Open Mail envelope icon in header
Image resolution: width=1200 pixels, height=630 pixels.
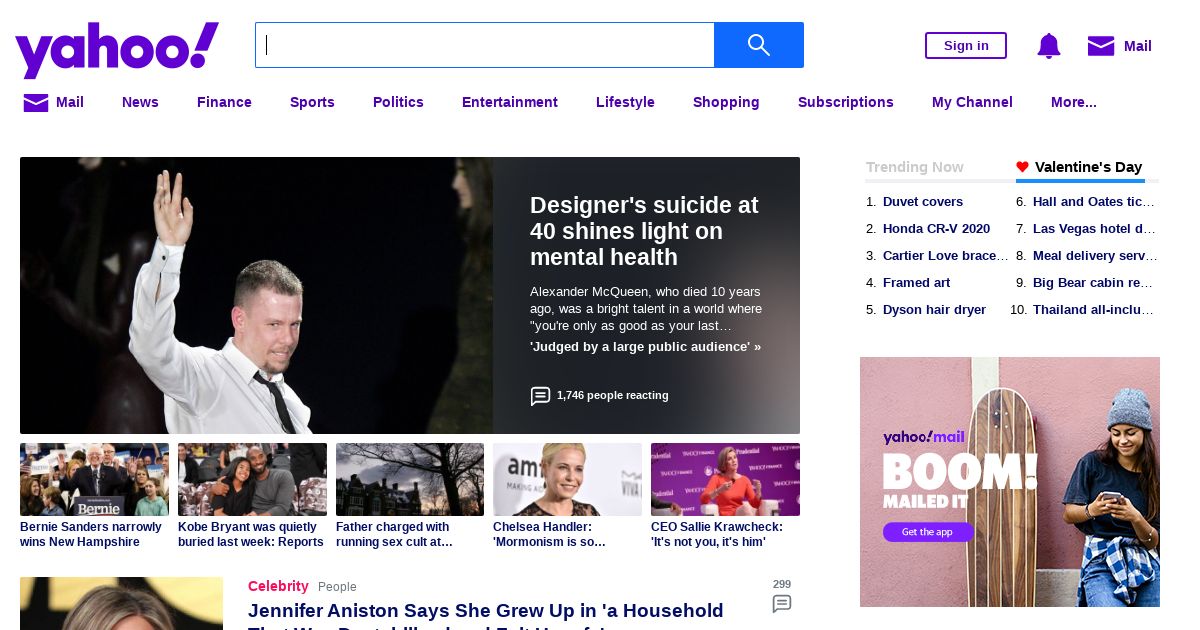[x=1101, y=46]
